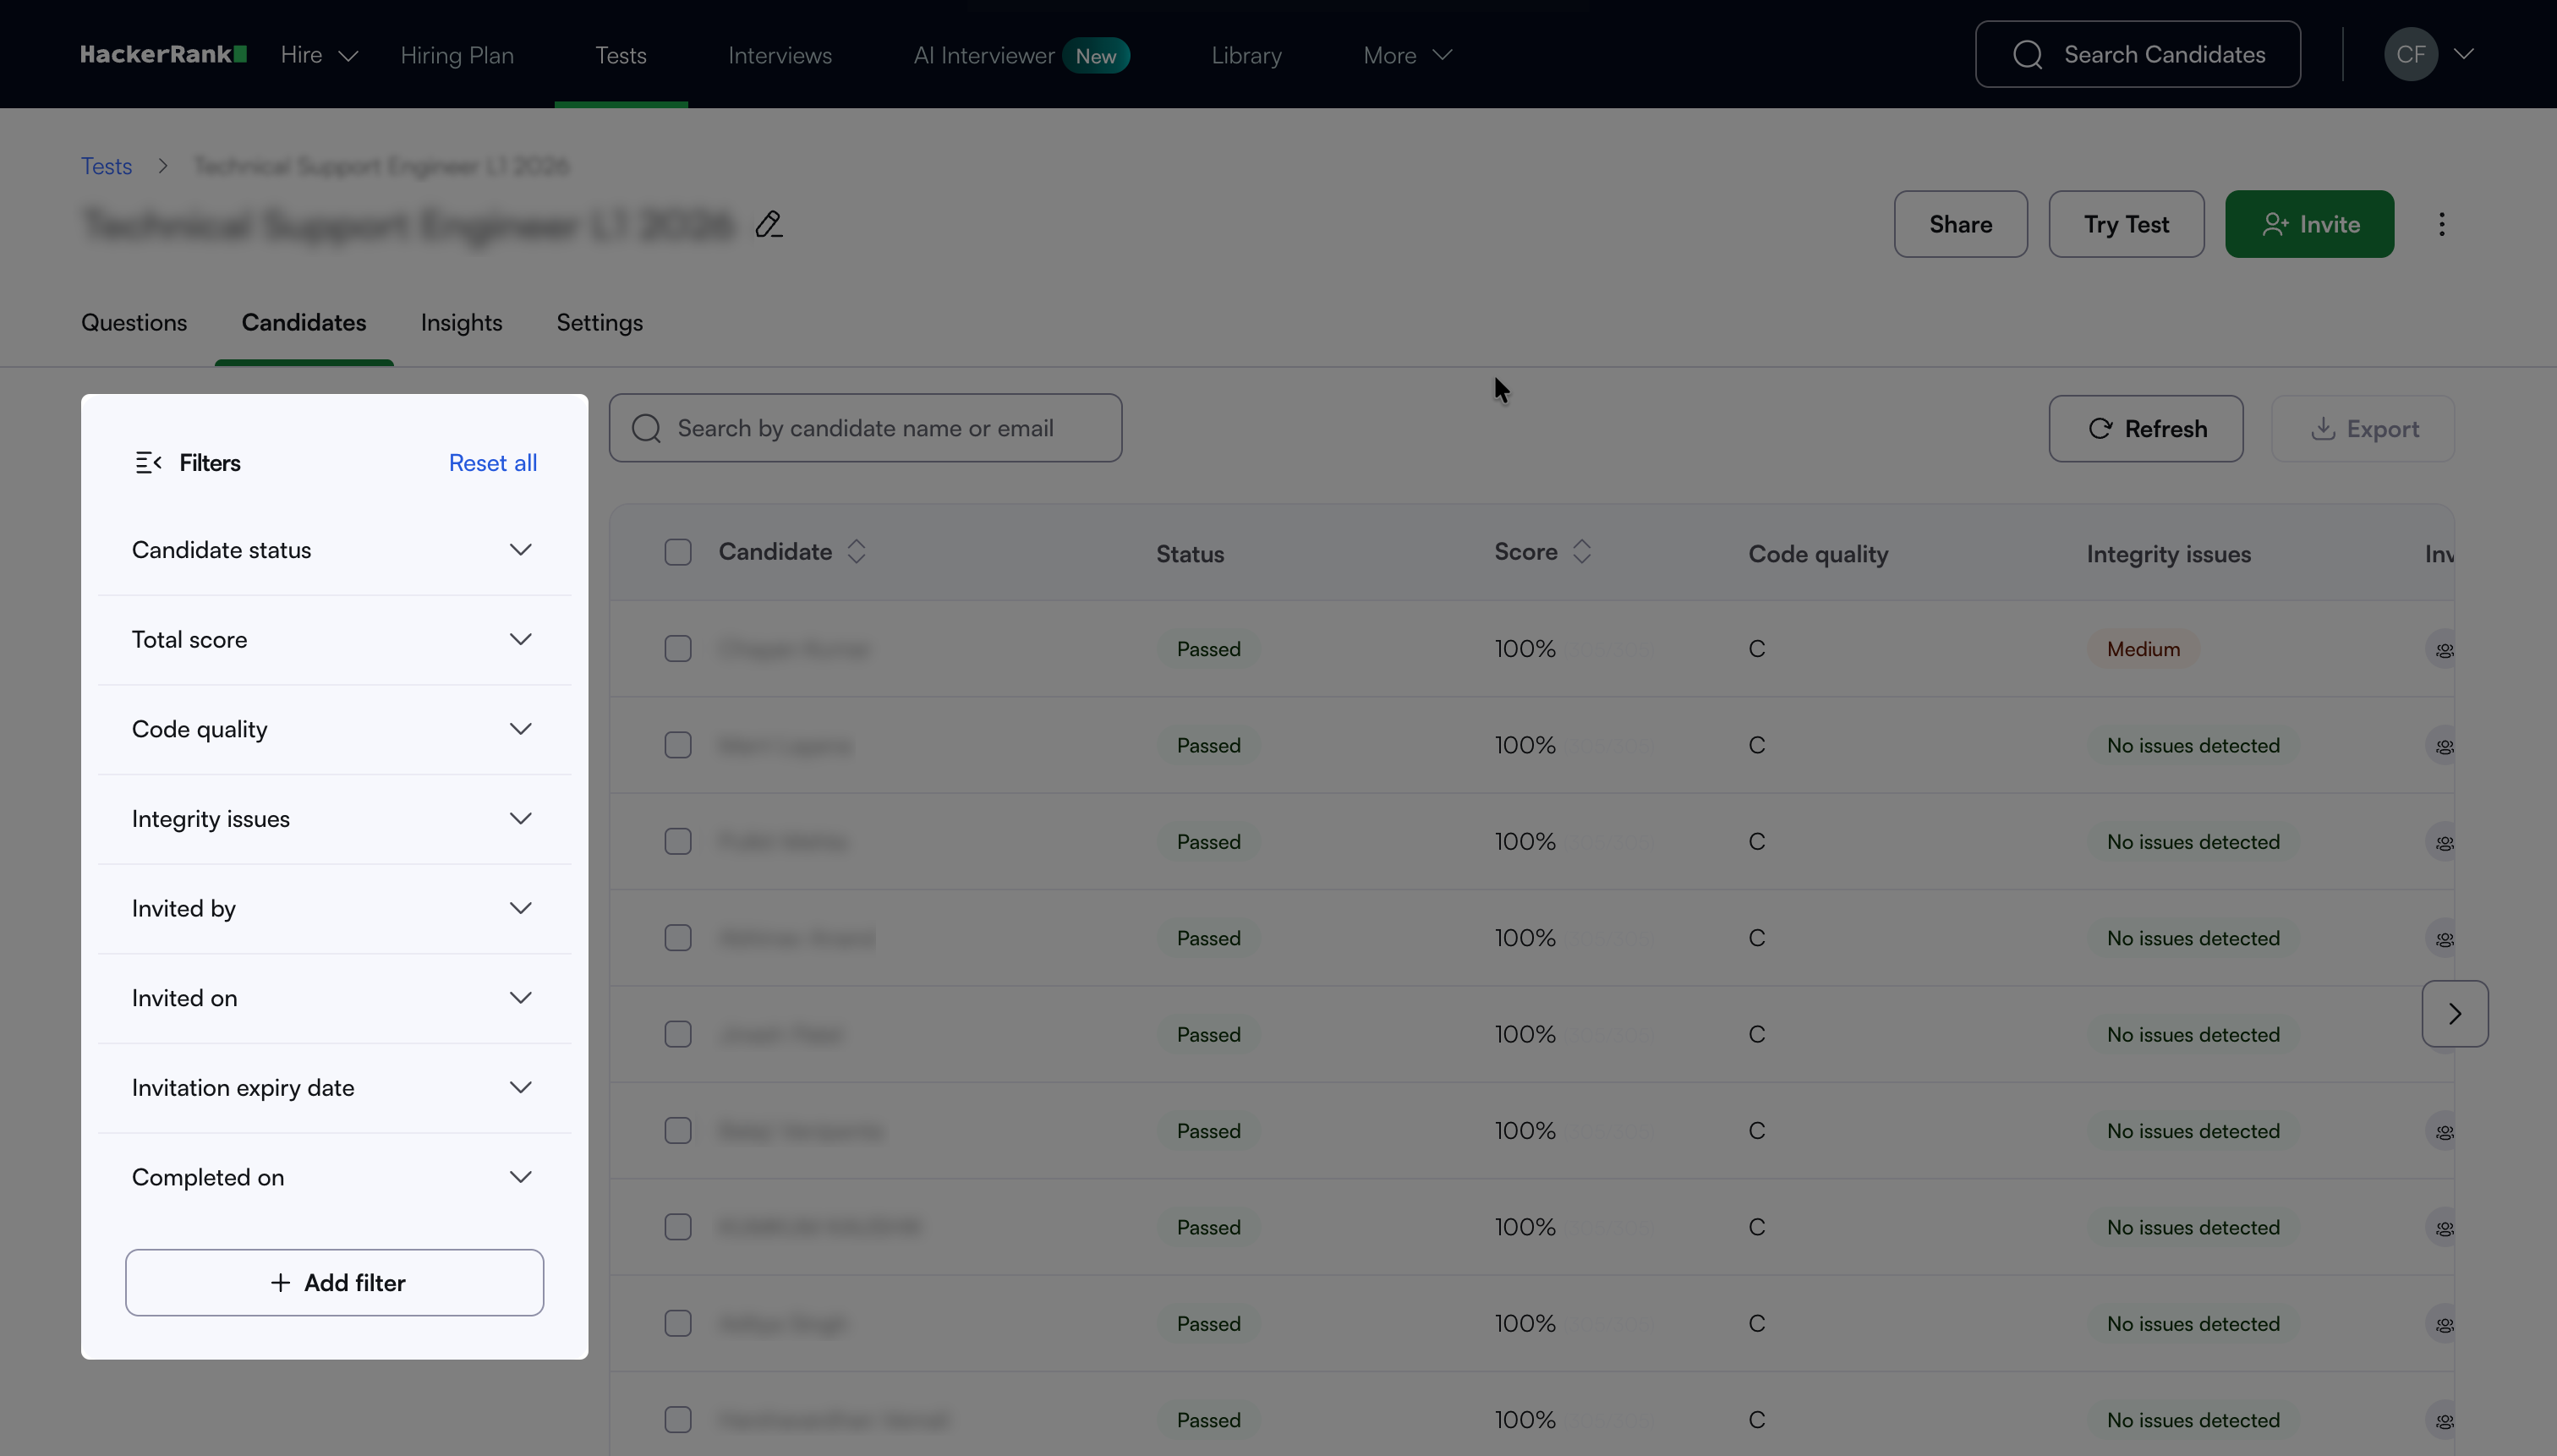2557x1456 pixels.
Task: Sort by Candidate column arrows
Action: (856, 551)
